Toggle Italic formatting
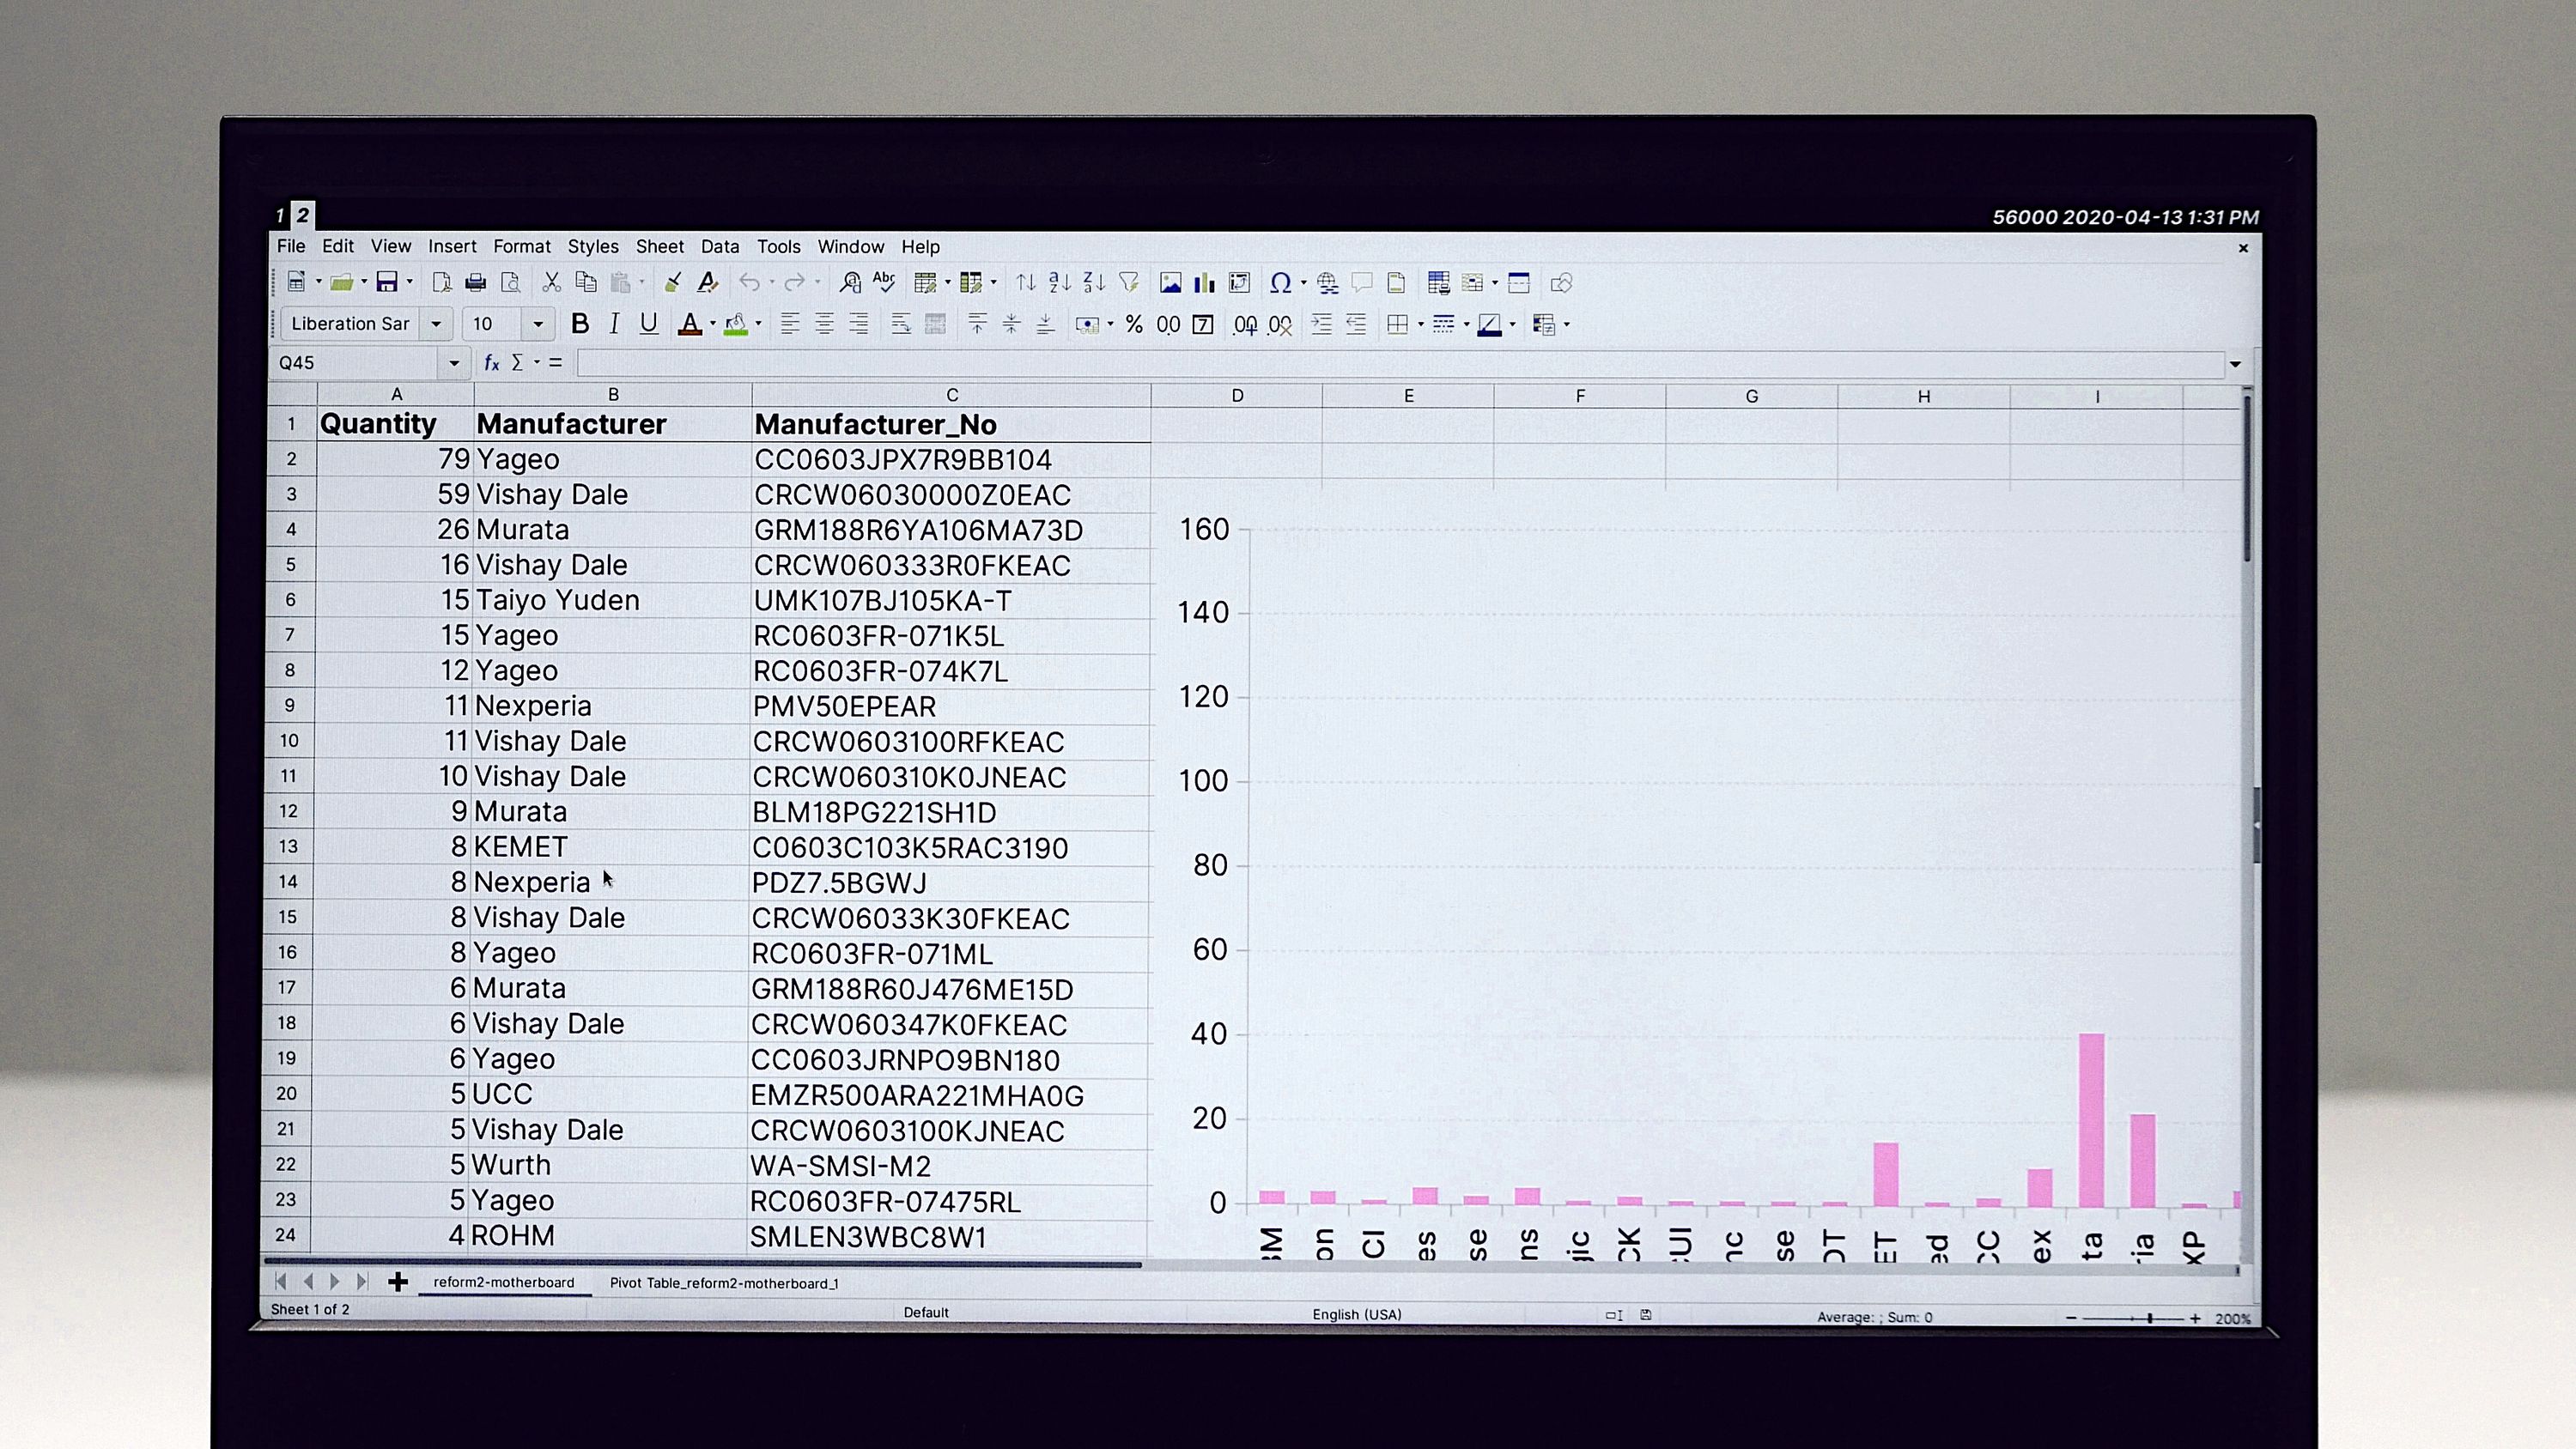2576x1449 pixels. click(x=614, y=324)
